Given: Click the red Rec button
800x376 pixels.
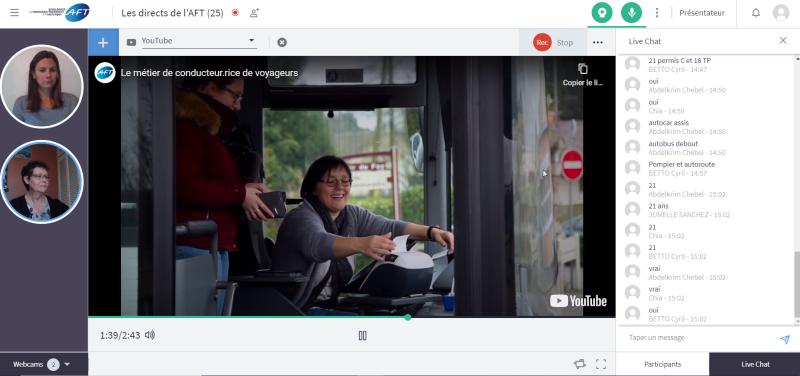Looking at the screenshot, I should (x=542, y=42).
